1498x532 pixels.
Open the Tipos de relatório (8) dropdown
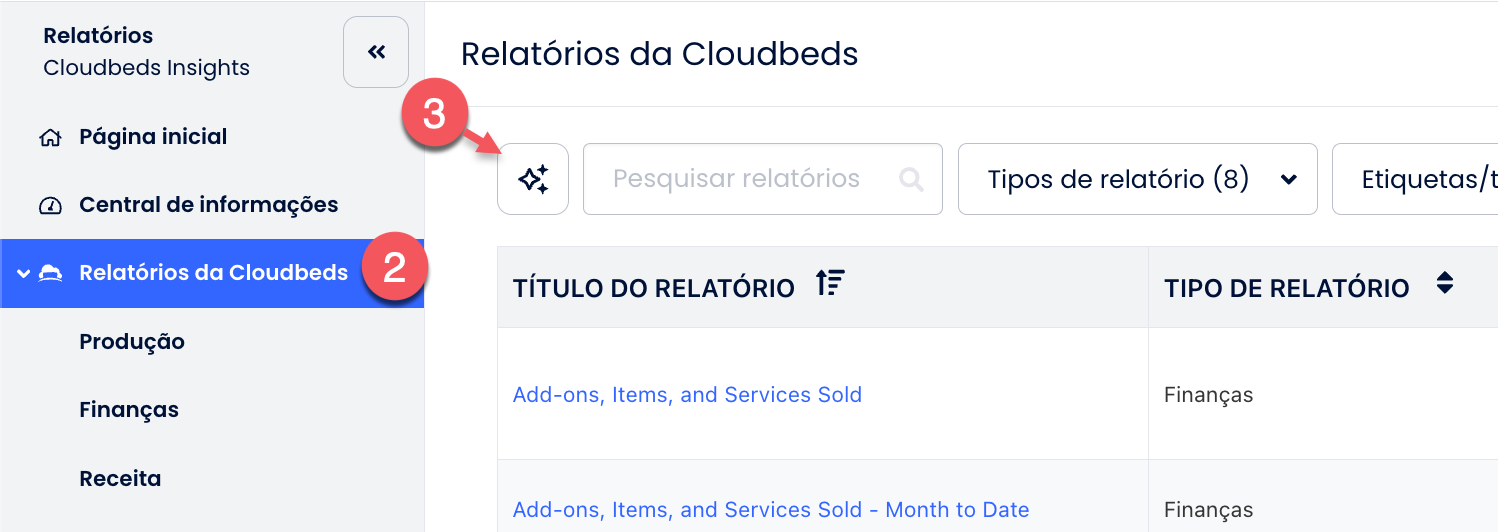click(x=1138, y=179)
